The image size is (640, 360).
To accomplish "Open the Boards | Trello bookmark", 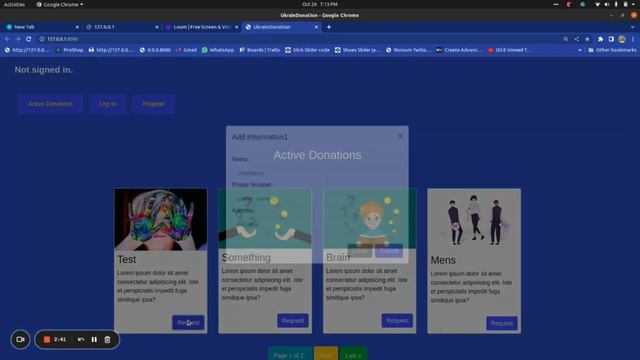I will [x=260, y=50].
